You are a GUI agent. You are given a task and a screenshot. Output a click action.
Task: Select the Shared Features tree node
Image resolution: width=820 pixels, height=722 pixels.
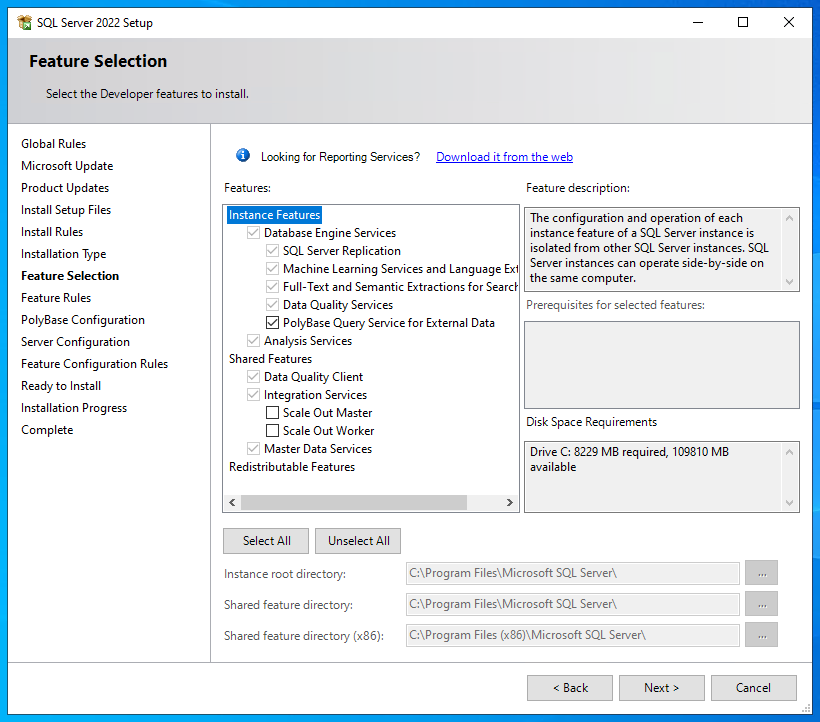point(270,359)
